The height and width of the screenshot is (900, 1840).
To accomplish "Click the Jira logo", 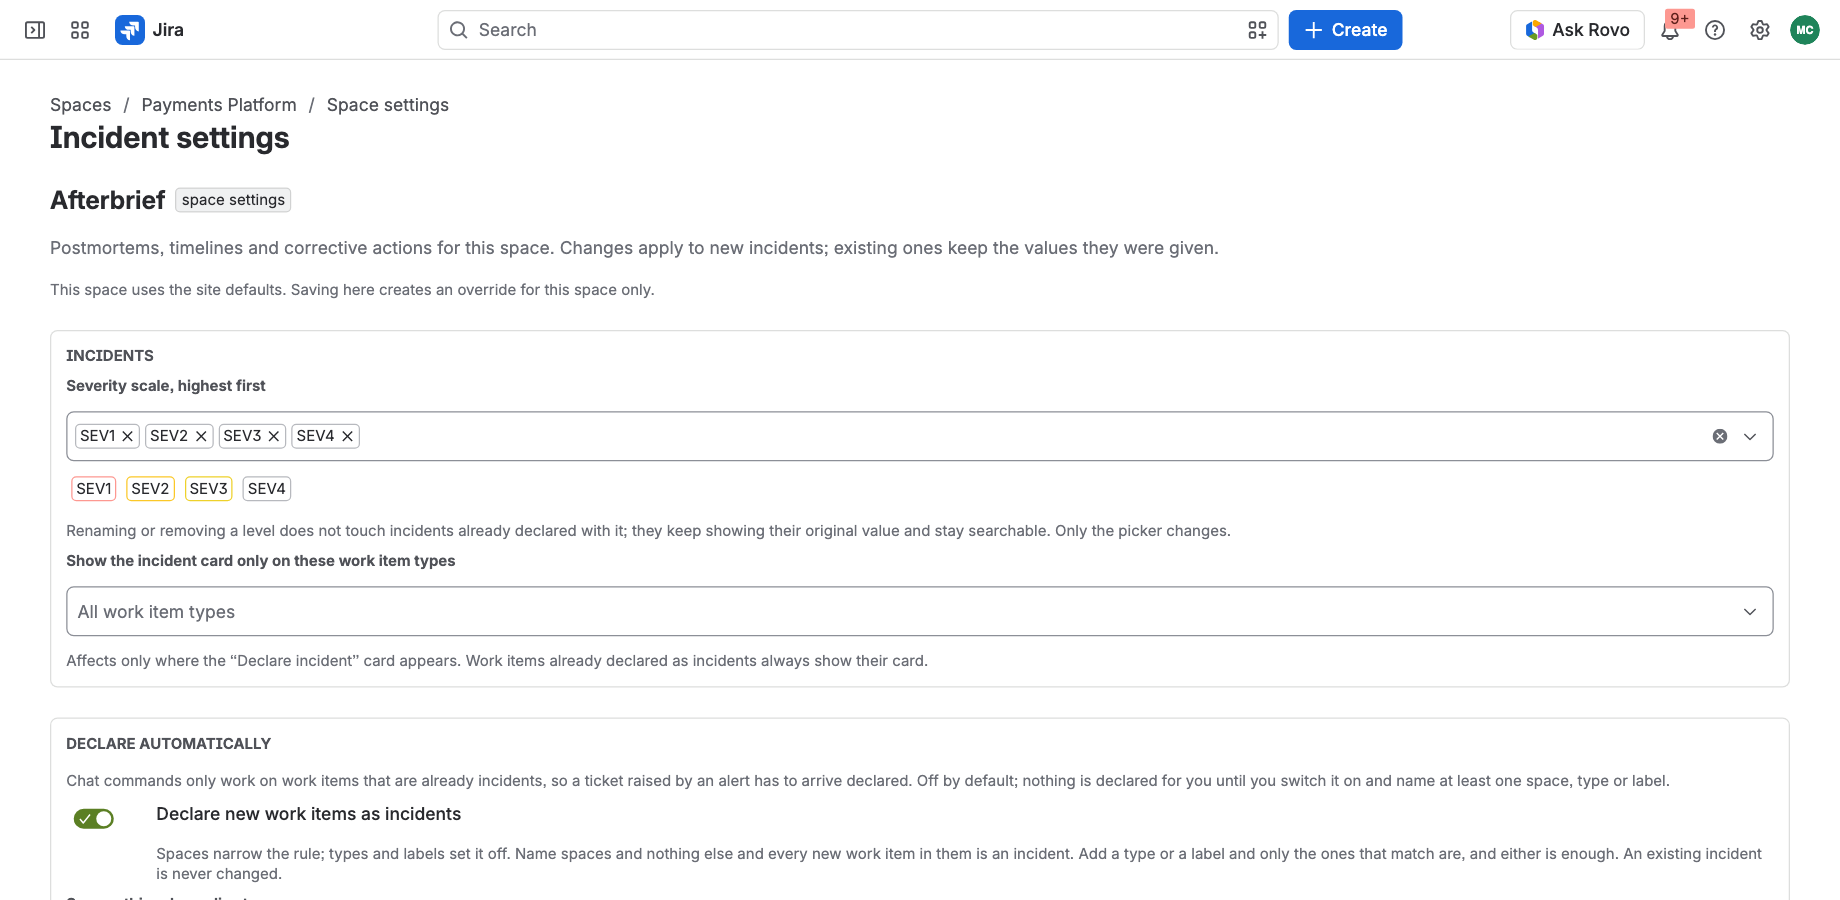I will click(x=150, y=30).
